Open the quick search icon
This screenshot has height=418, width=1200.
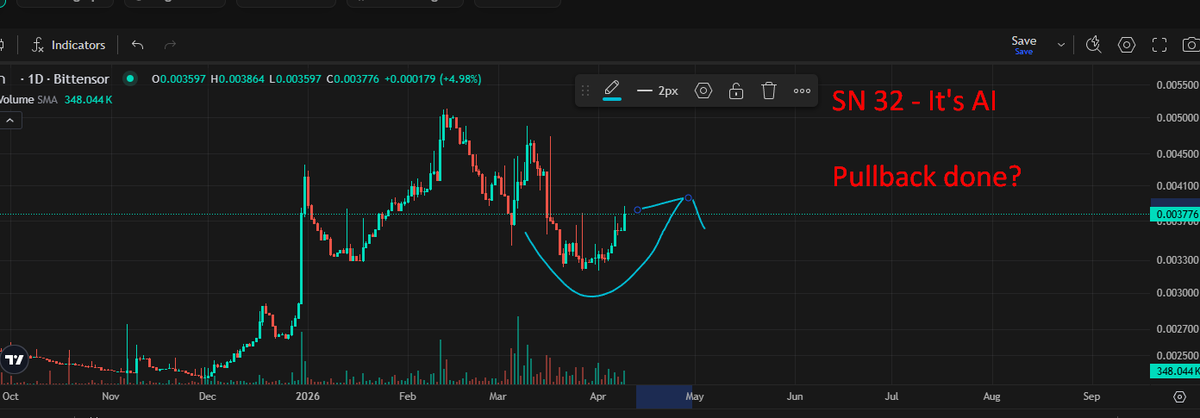pos(1093,44)
